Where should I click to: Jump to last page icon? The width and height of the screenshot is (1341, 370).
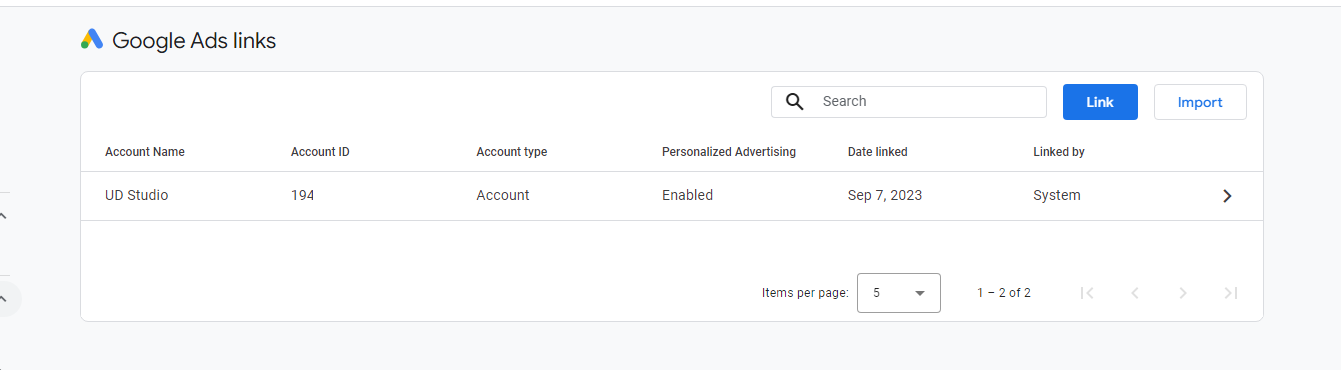point(1231,293)
